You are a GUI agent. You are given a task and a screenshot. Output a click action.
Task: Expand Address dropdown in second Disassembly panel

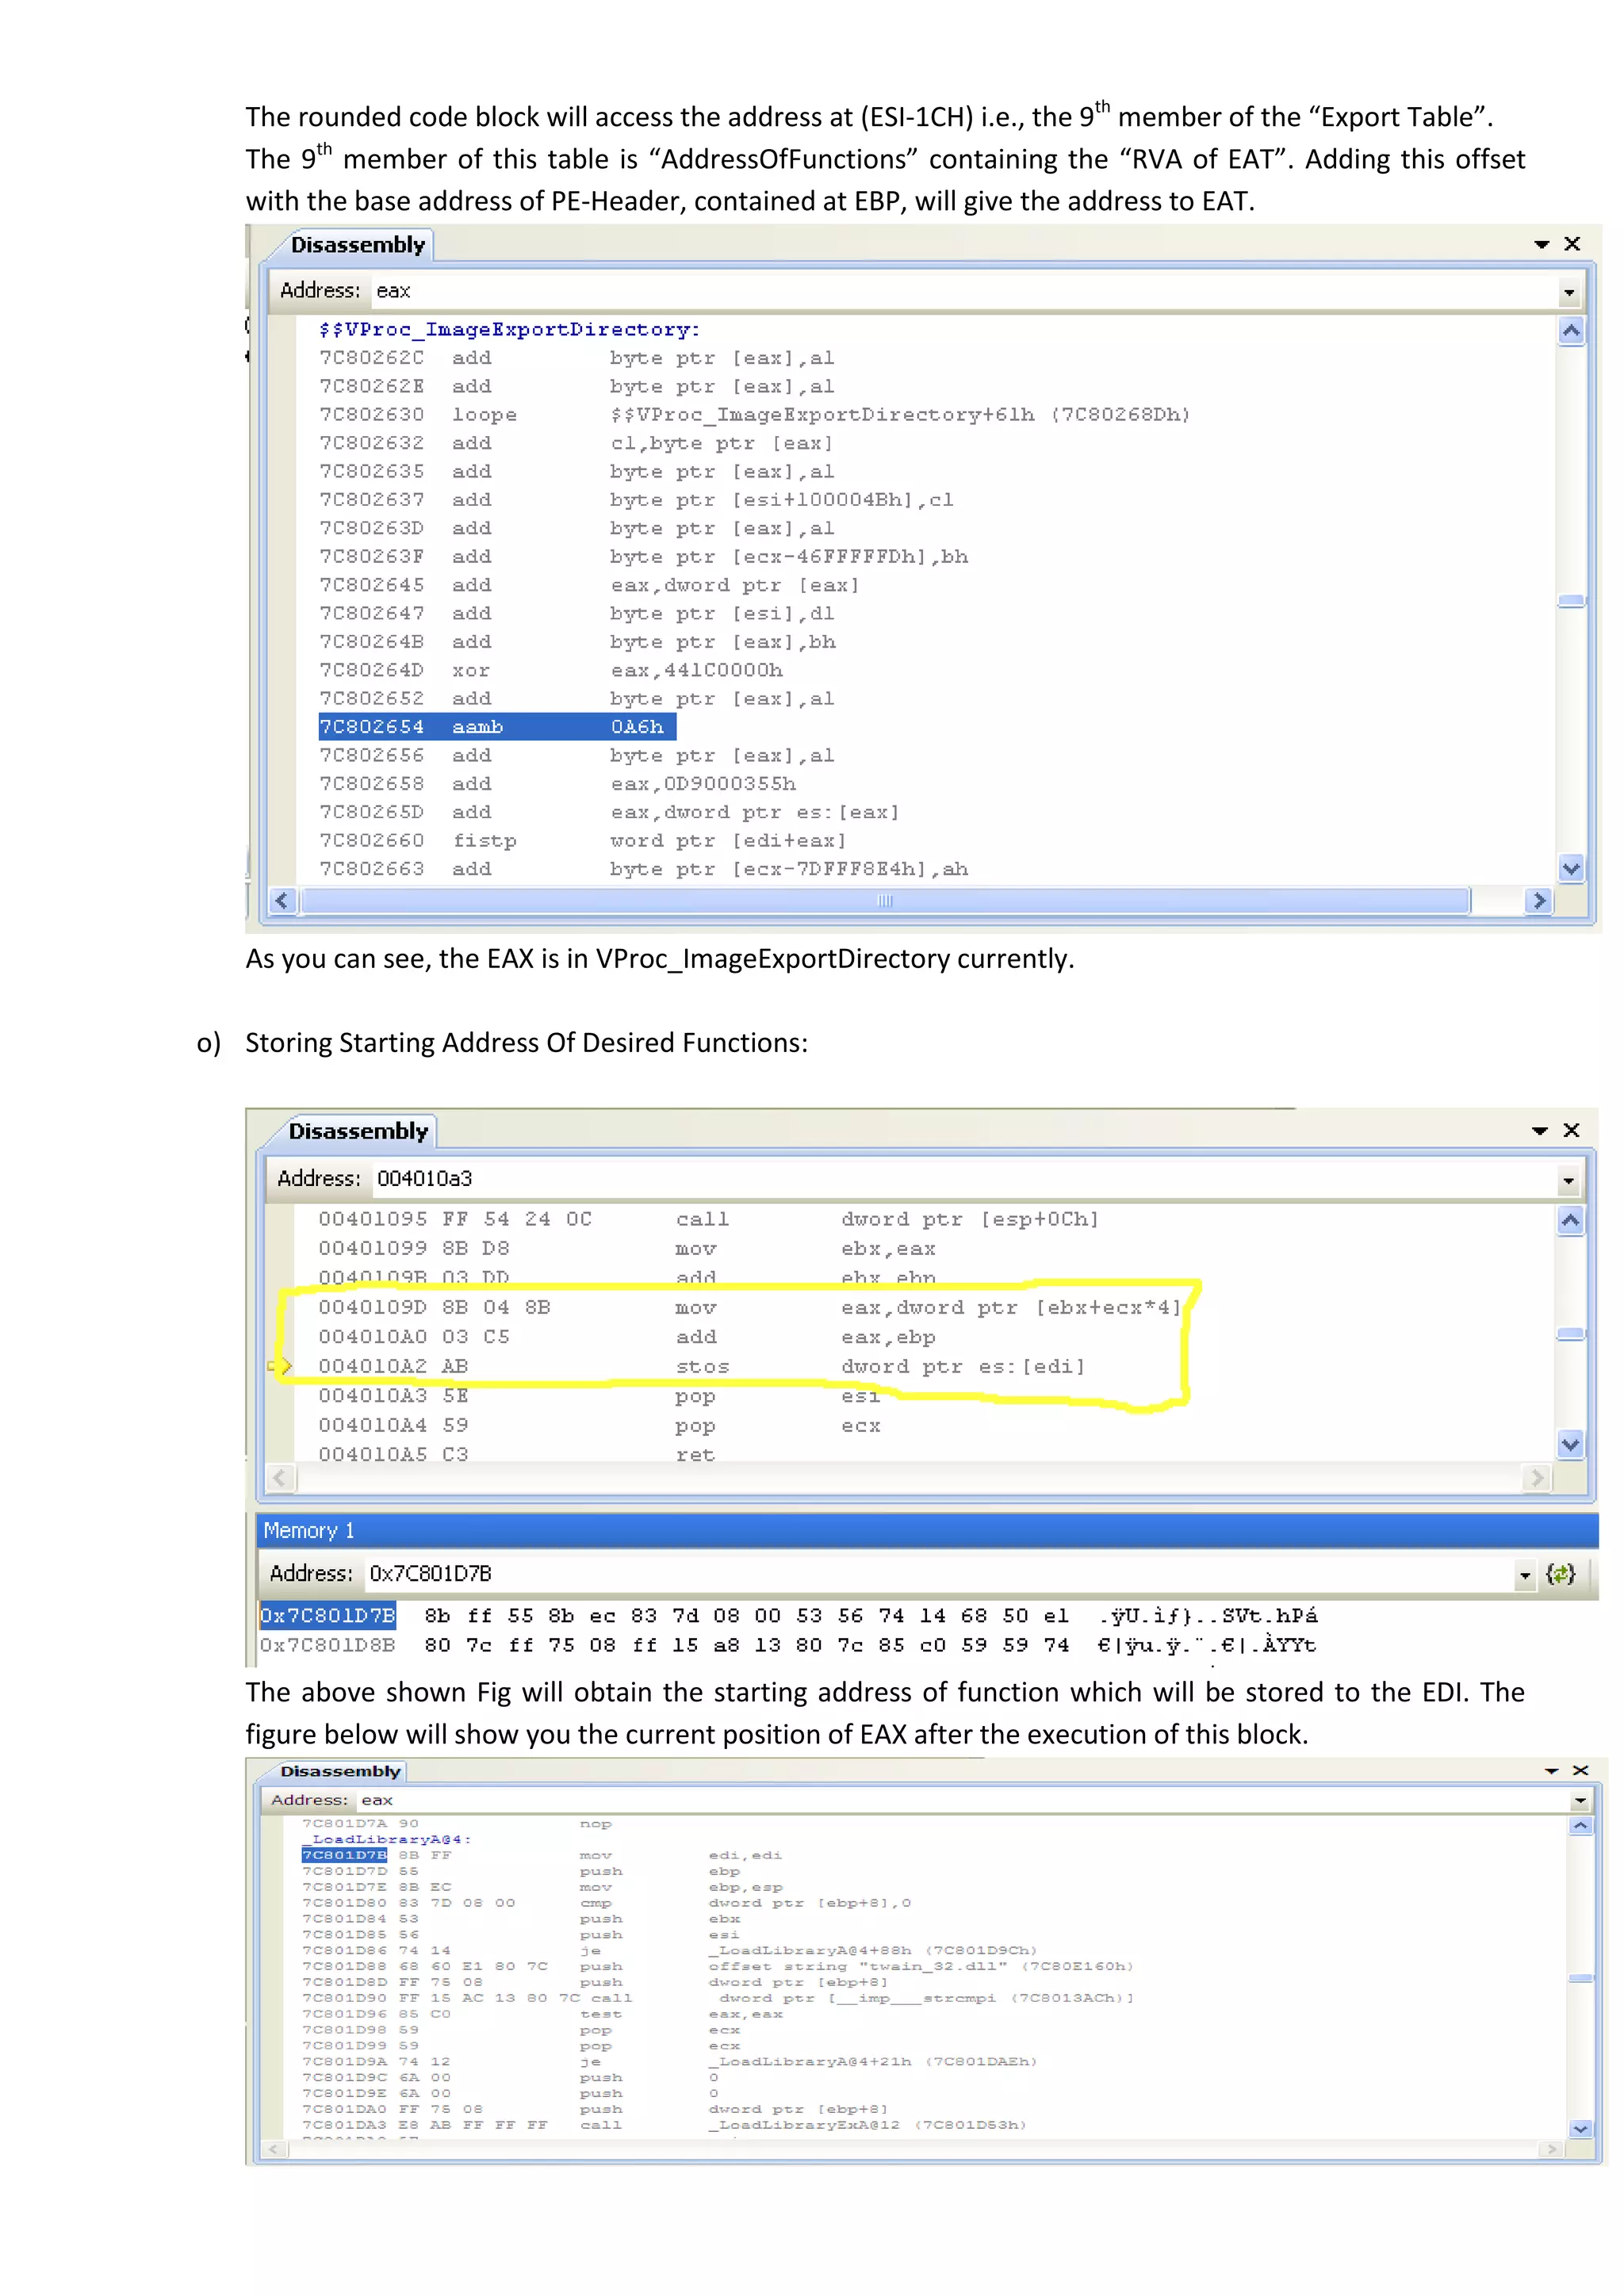coord(1568,1181)
